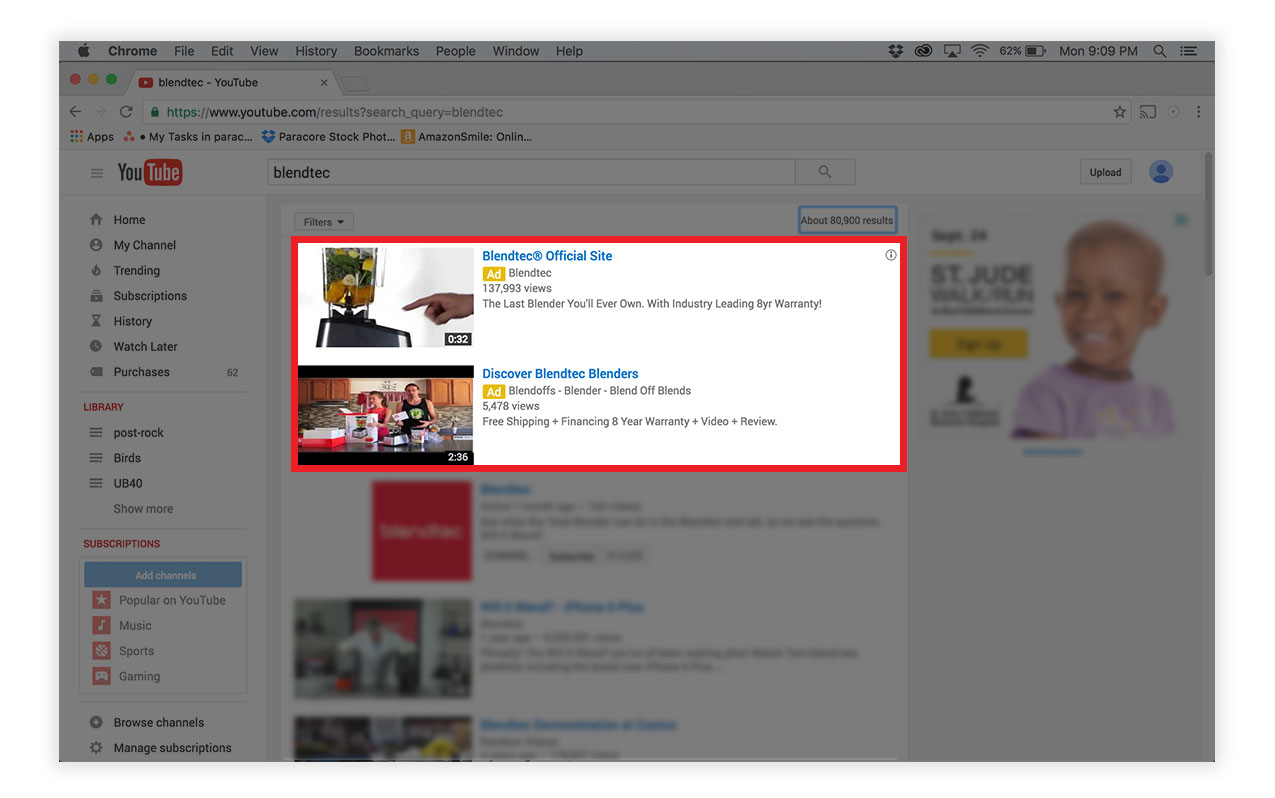The image size is (1275, 798).
Task: Open Chrome three-dot menu
Action: click(1198, 112)
